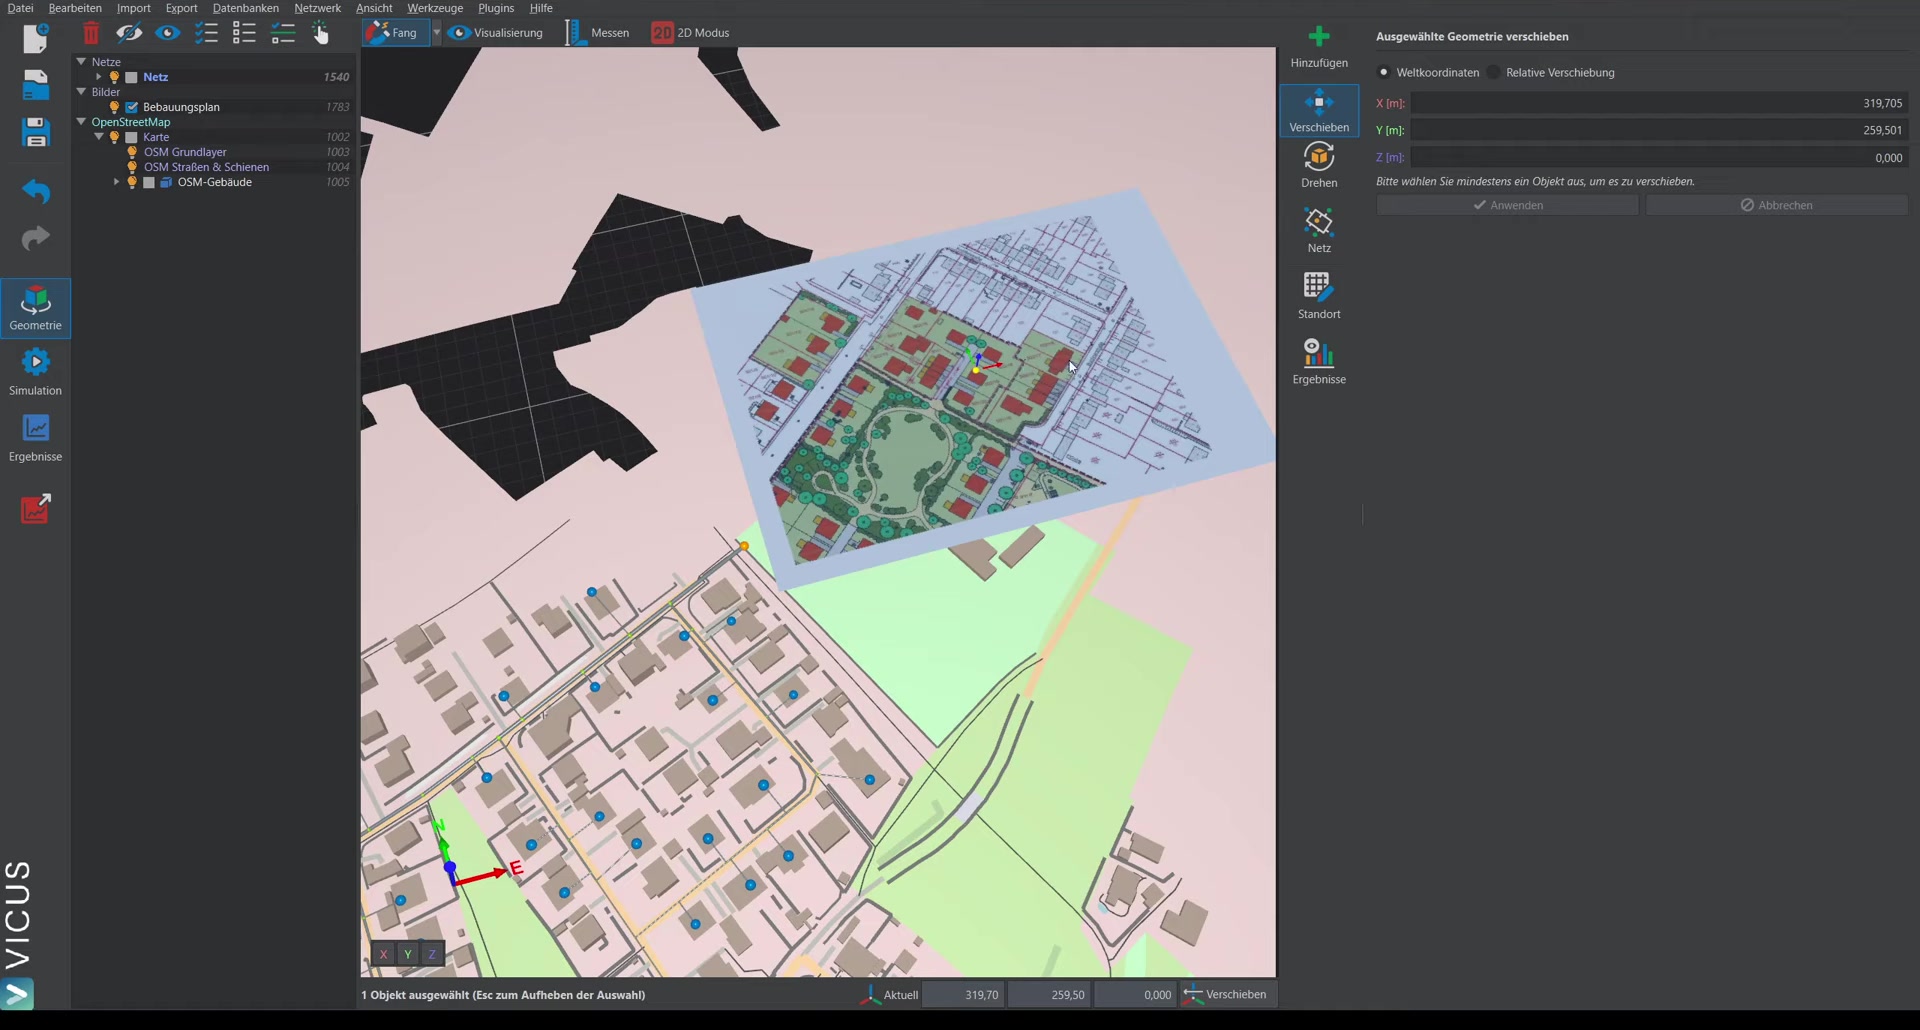Hide selected objects with crossed eye icon
Screen dimensions: 1920x1030
tap(129, 33)
